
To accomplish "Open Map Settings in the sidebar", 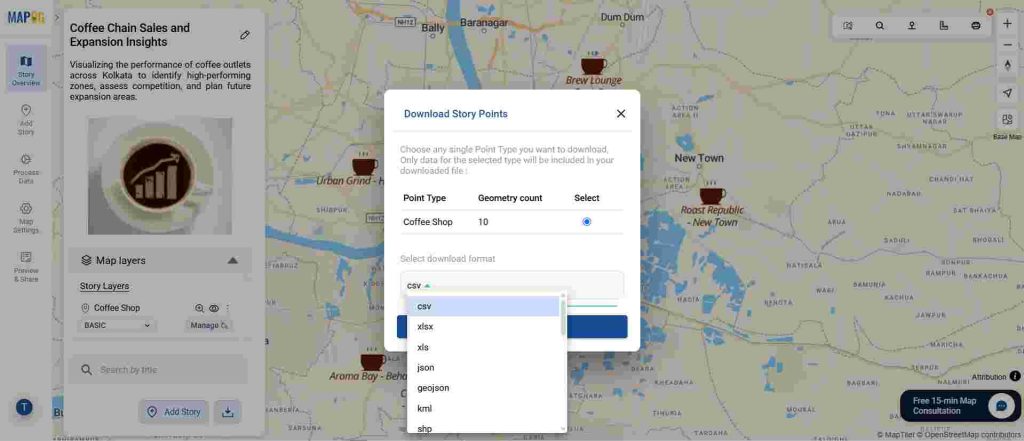I will [25, 218].
